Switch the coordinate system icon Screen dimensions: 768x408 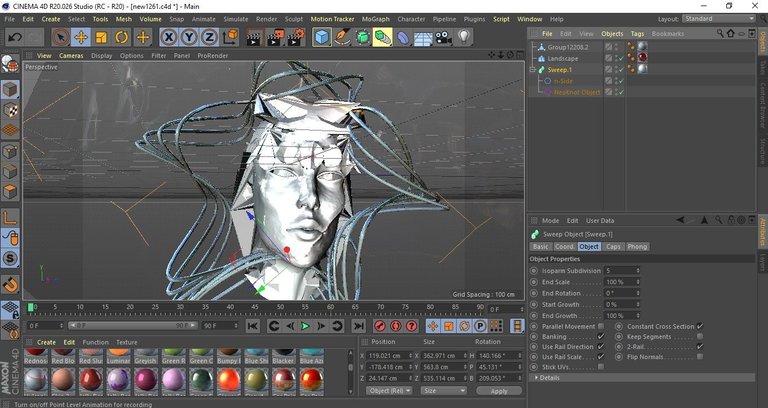point(230,37)
